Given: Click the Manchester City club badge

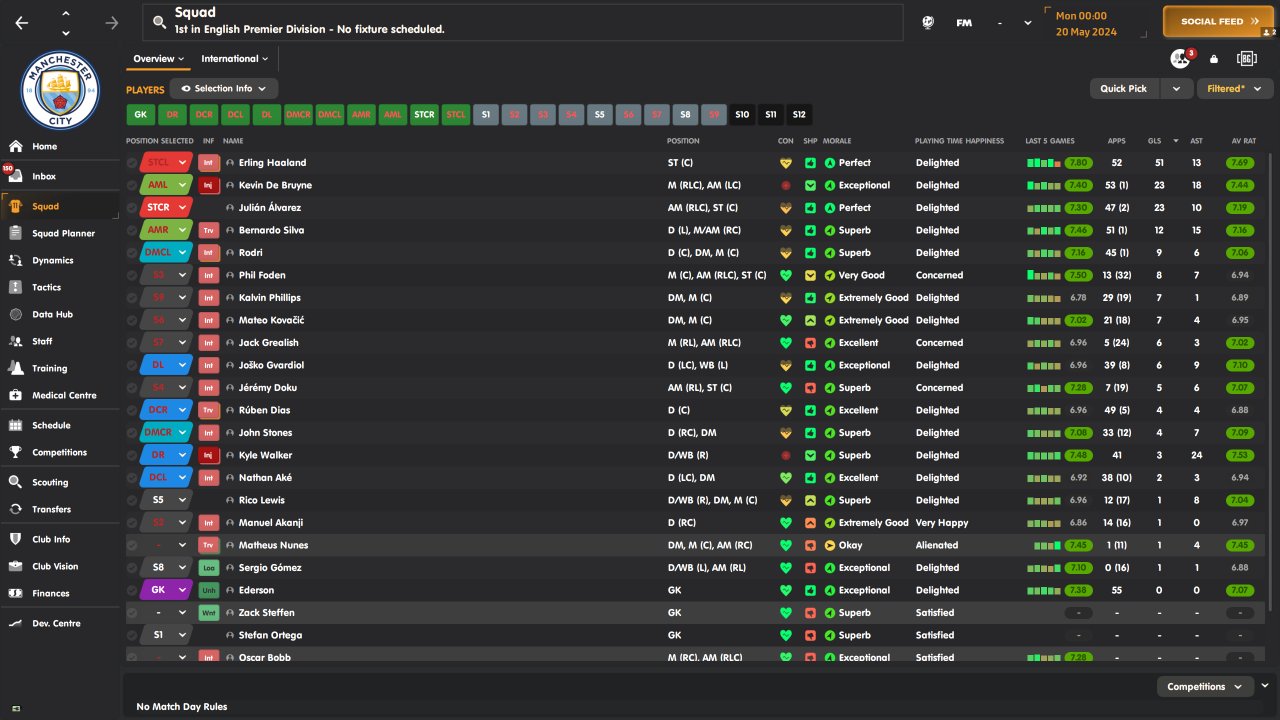Looking at the screenshot, I should 60,90.
